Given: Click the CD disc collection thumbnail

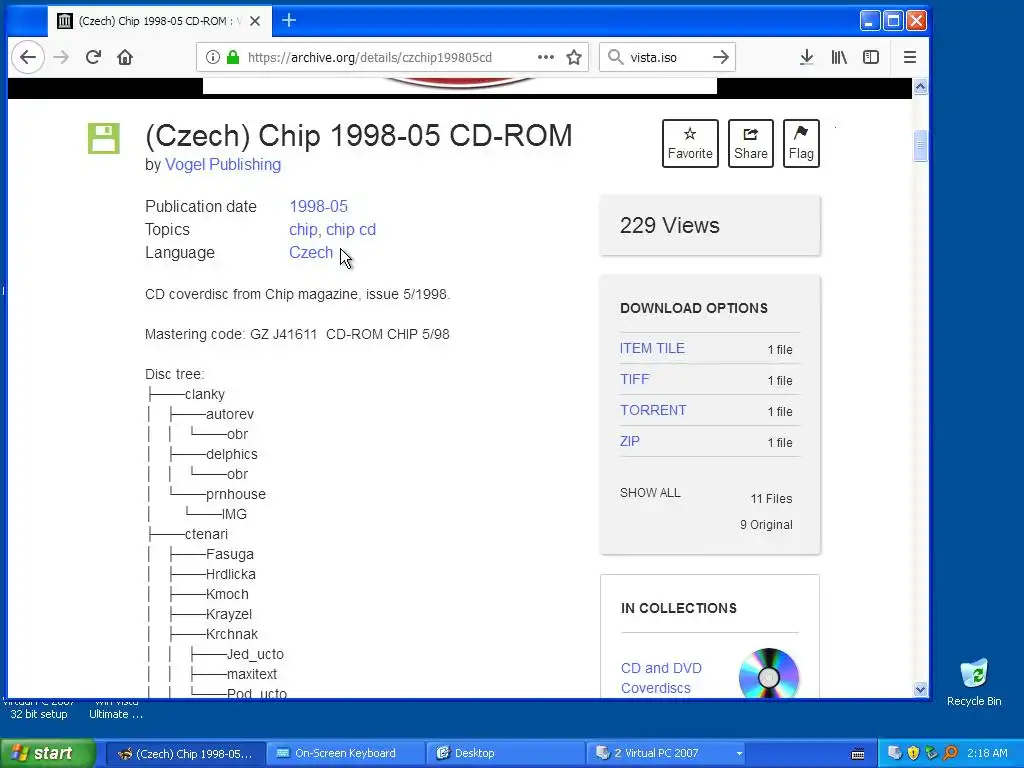Looking at the screenshot, I should pos(769,674).
